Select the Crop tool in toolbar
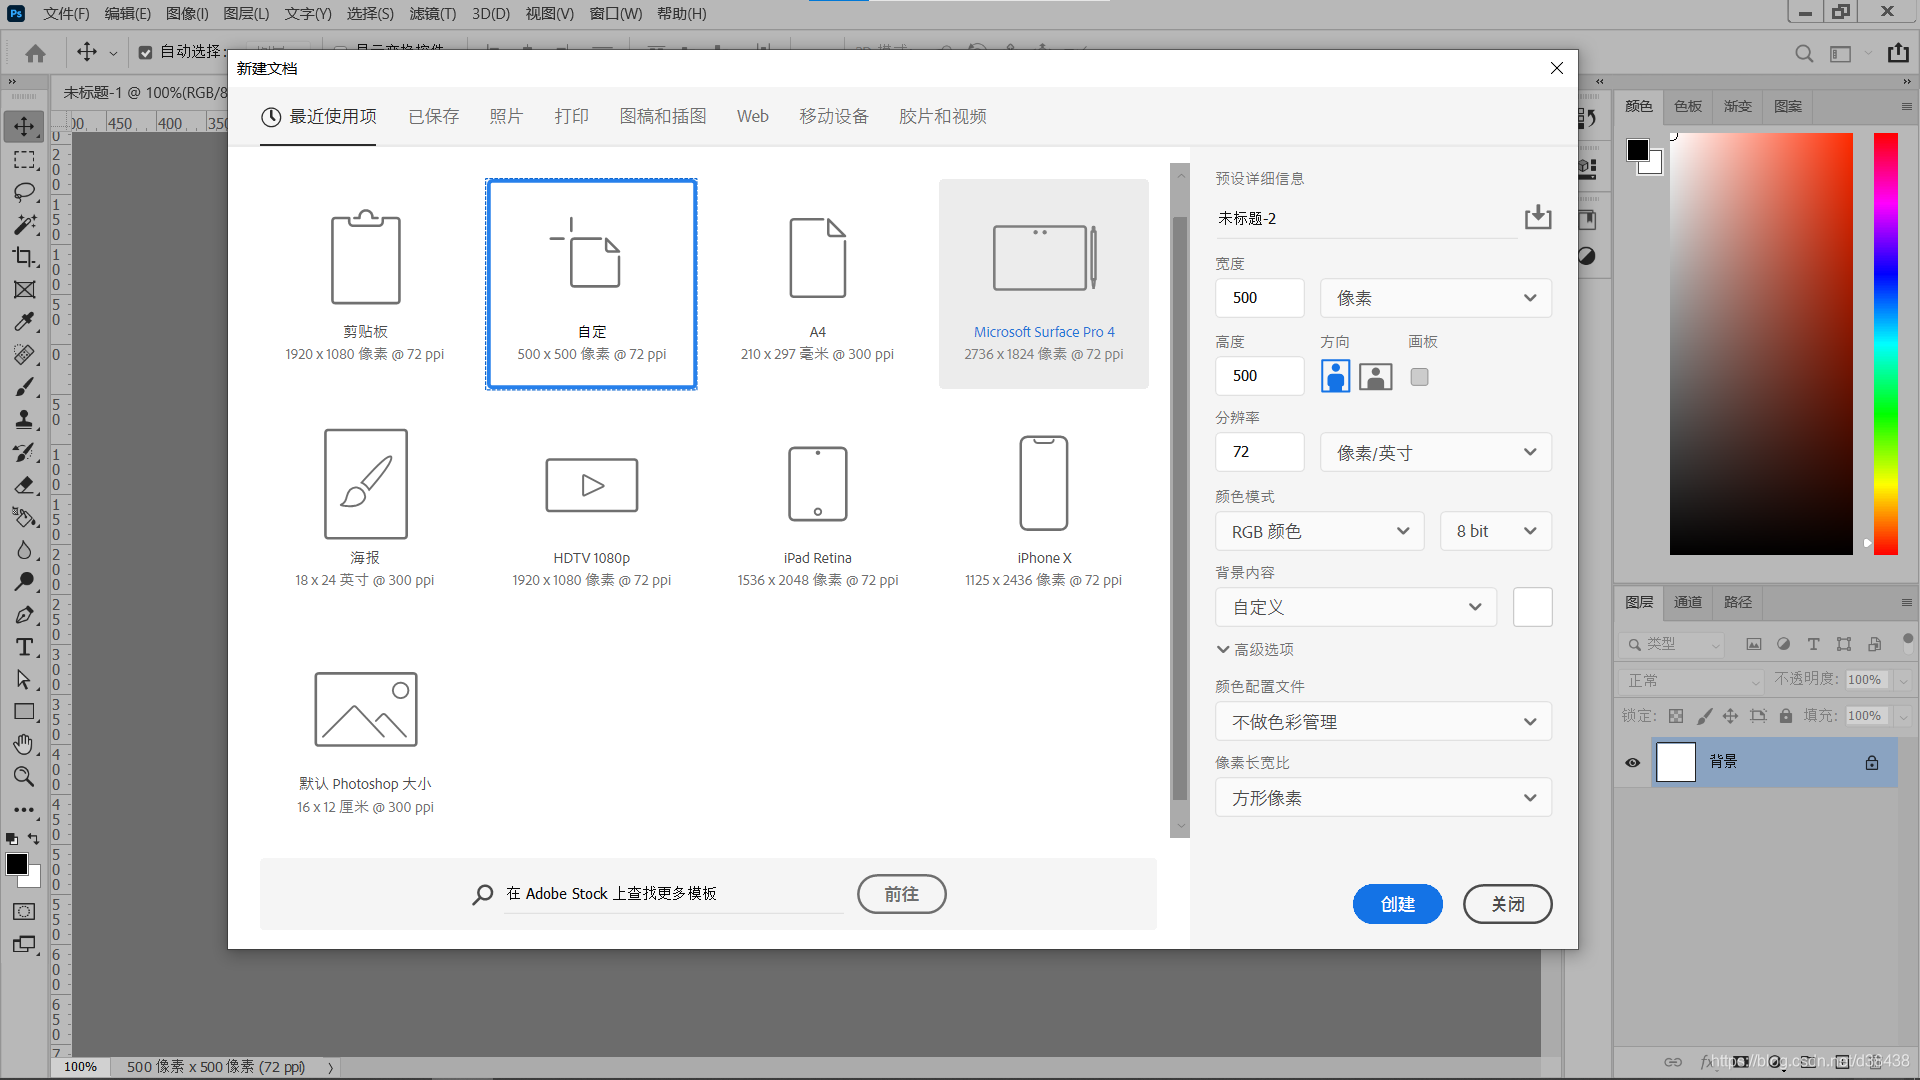 (24, 257)
